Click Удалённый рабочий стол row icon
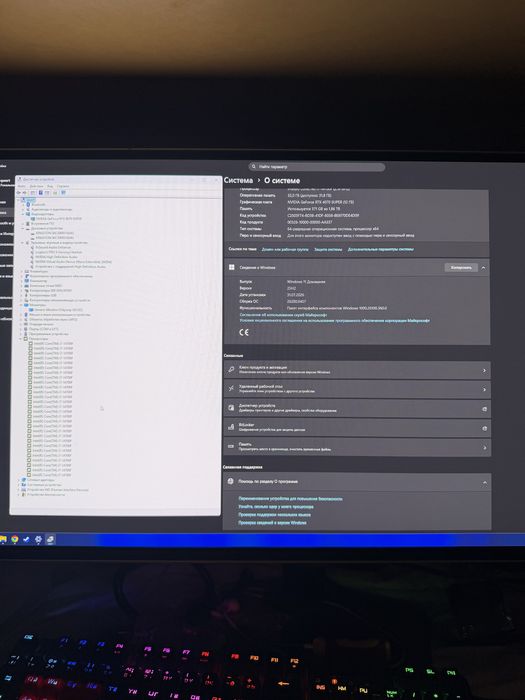Viewport: 525px width, 700px height. (231, 389)
